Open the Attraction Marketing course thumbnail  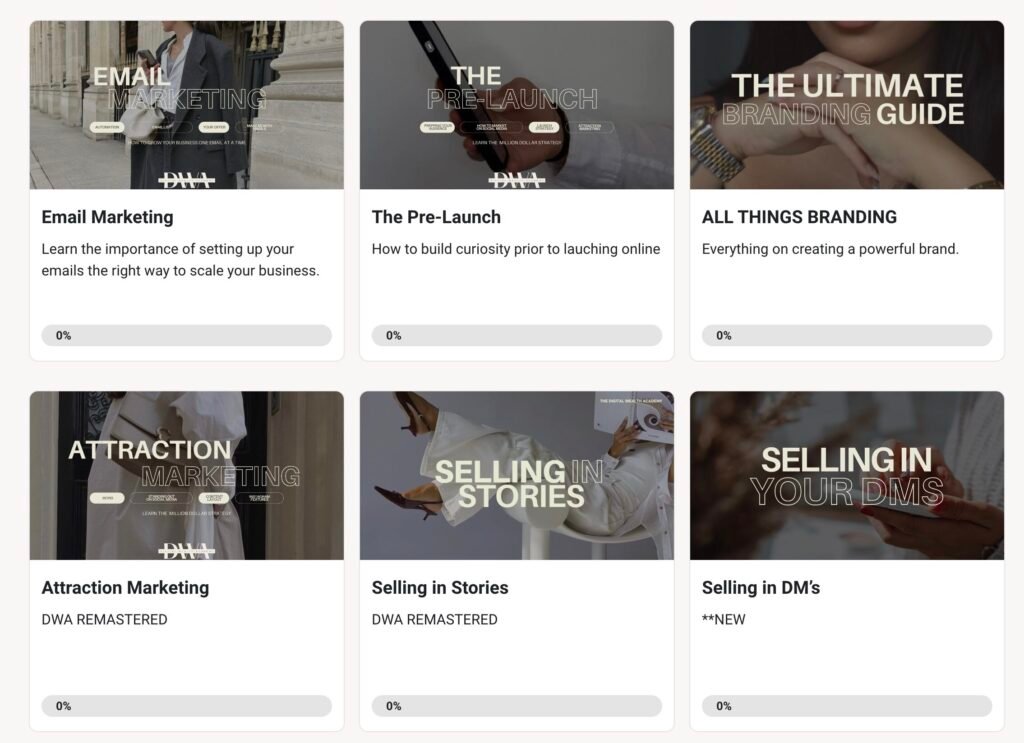pyautogui.click(x=187, y=475)
